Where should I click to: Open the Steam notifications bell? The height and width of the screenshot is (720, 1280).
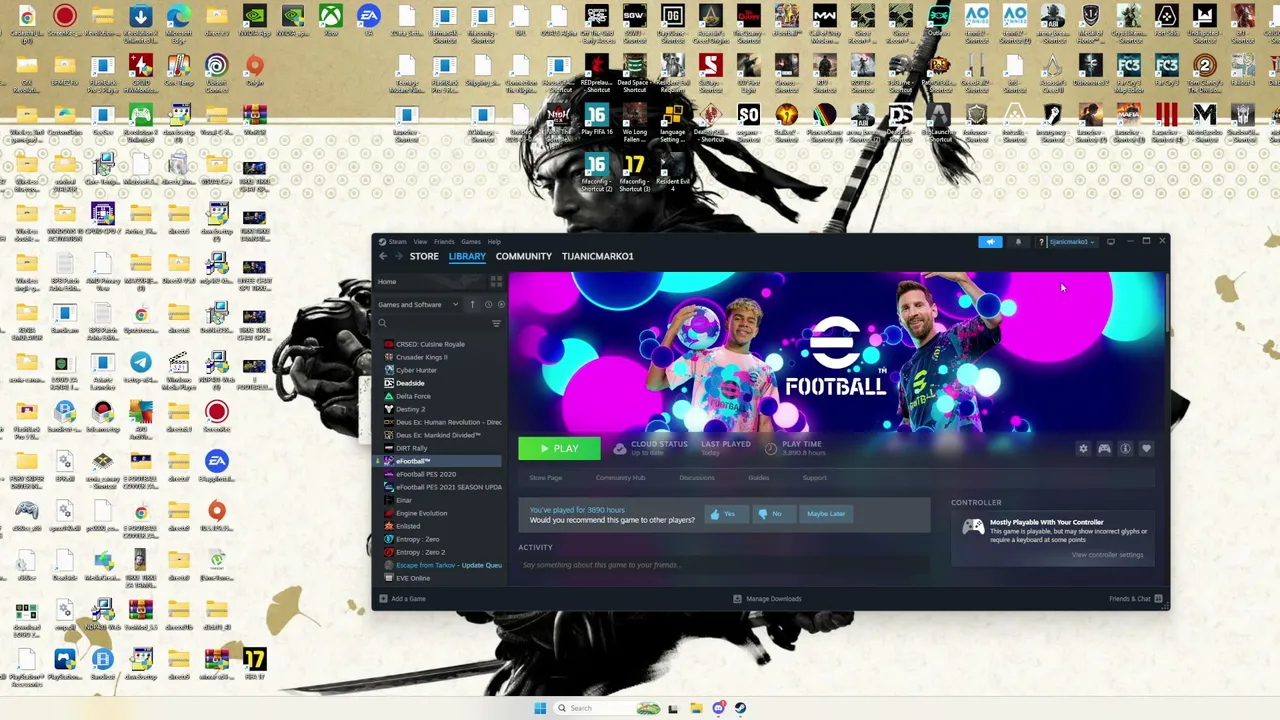coord(1018,242)
